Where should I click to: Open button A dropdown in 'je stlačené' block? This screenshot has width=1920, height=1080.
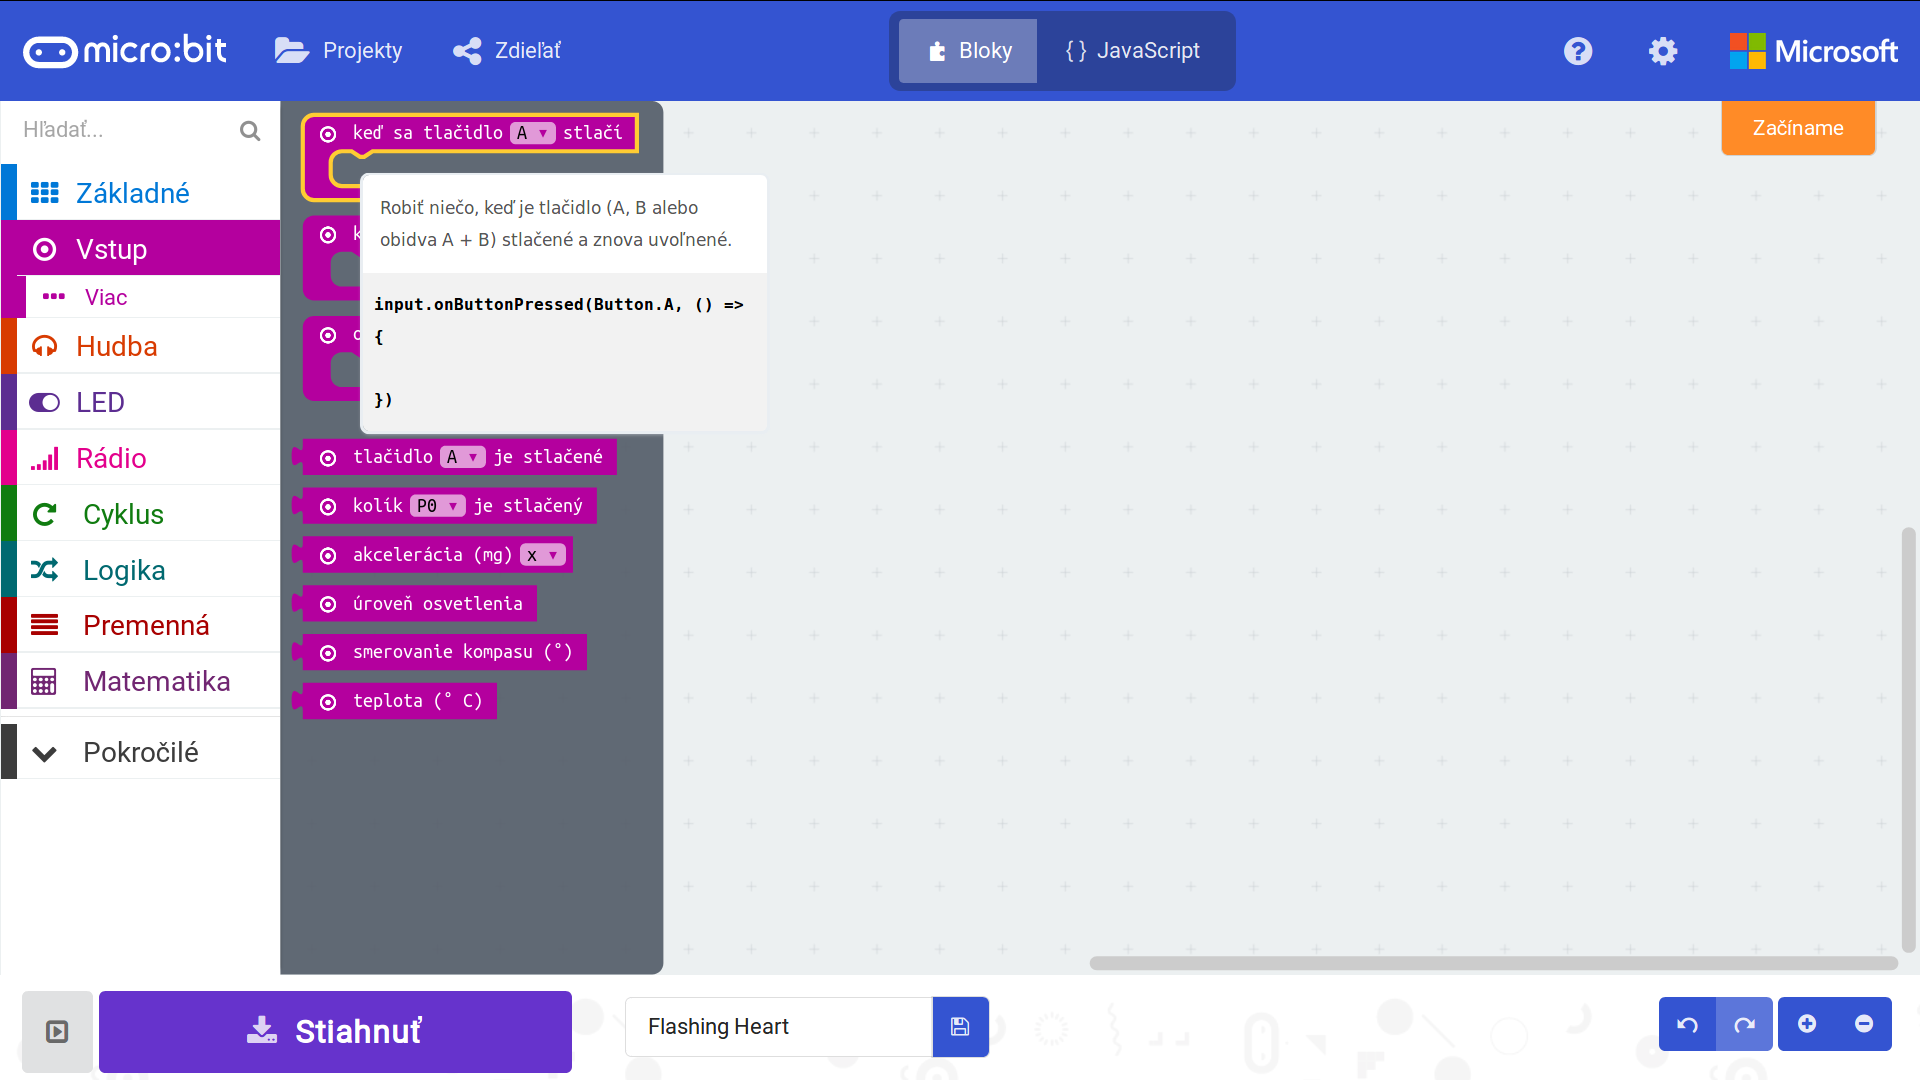click(x=462, y=457)
